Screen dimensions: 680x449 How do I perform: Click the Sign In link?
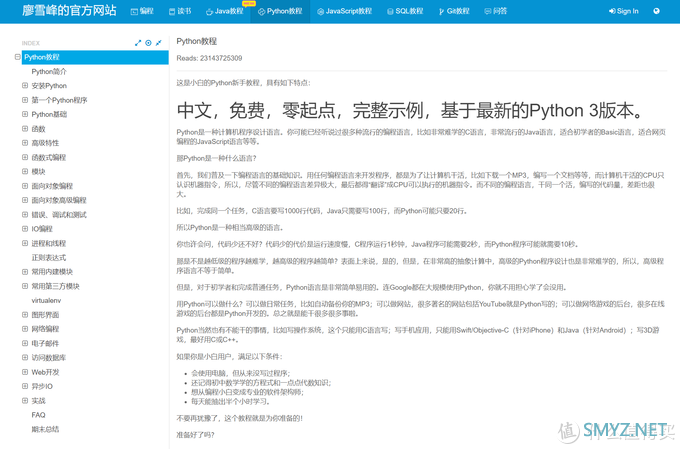(624, 11)
